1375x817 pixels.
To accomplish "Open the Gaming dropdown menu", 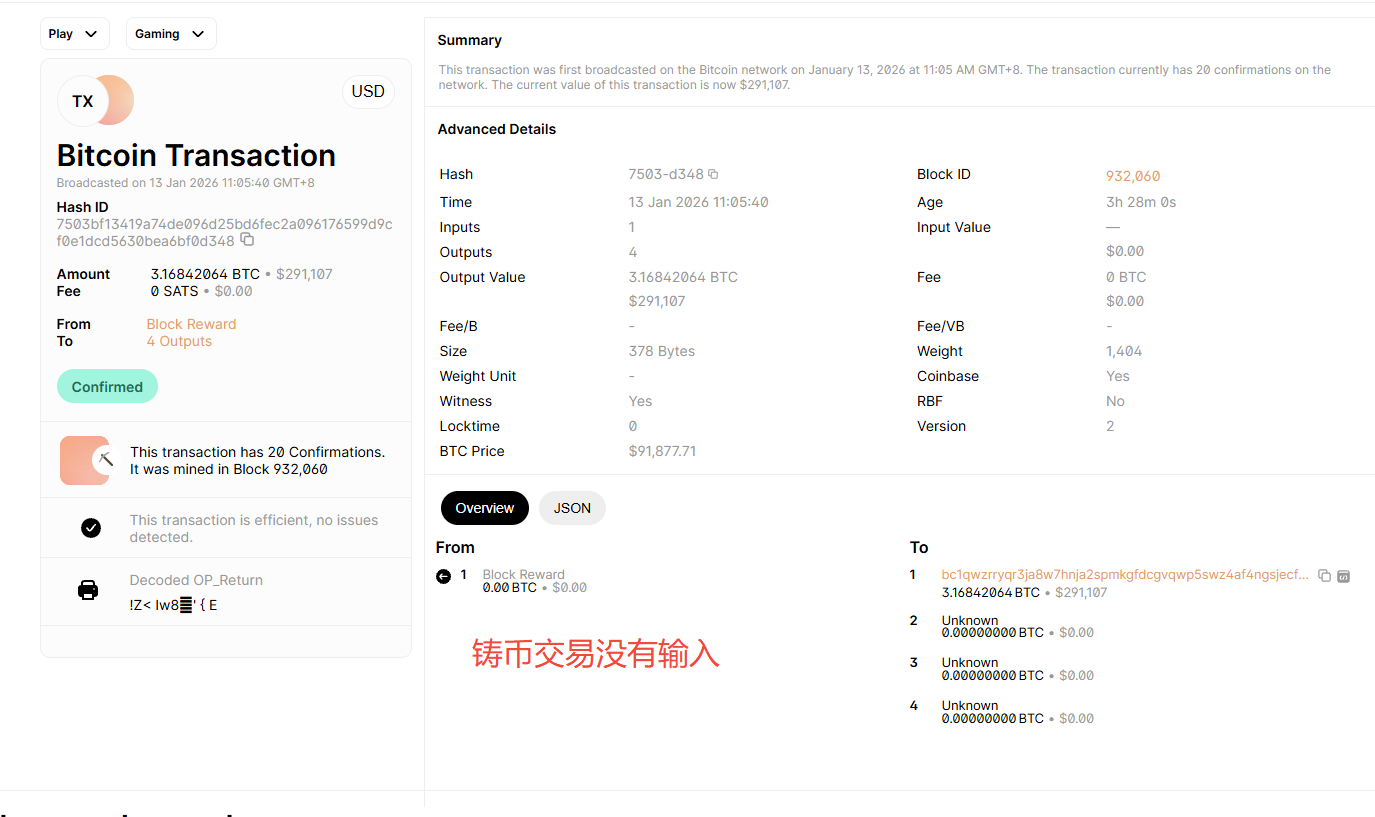I will tap(171, 34).
